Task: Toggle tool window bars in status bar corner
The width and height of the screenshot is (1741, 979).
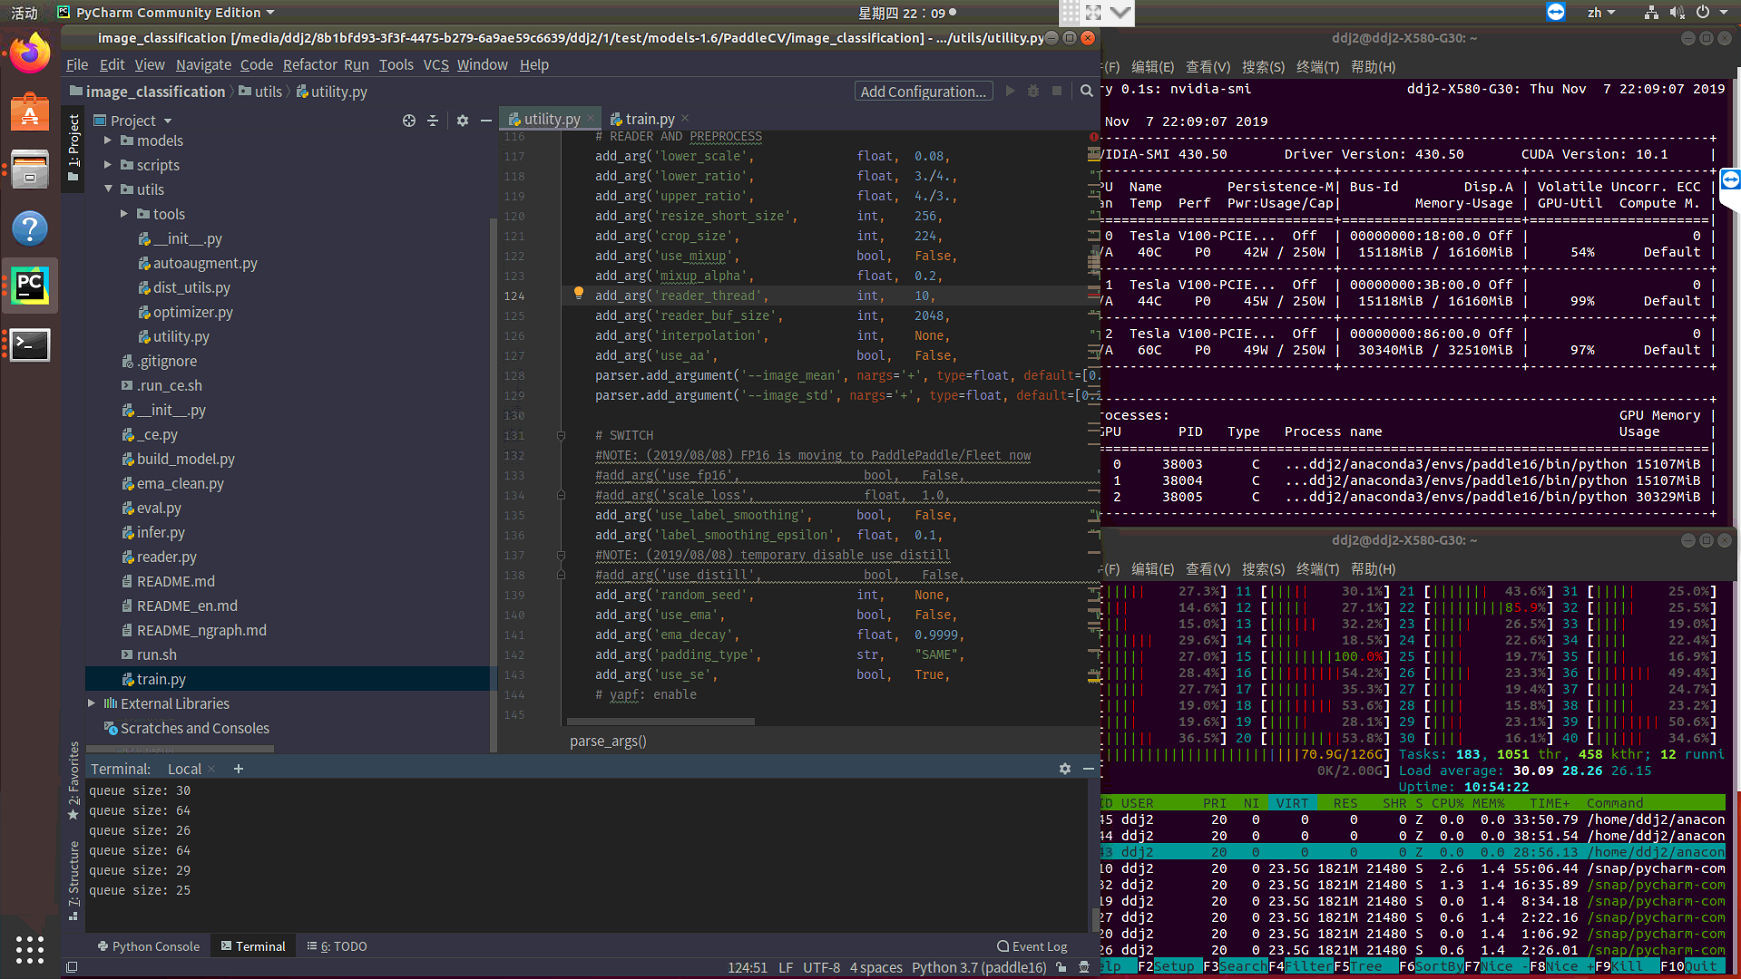Action: (72, 967)
